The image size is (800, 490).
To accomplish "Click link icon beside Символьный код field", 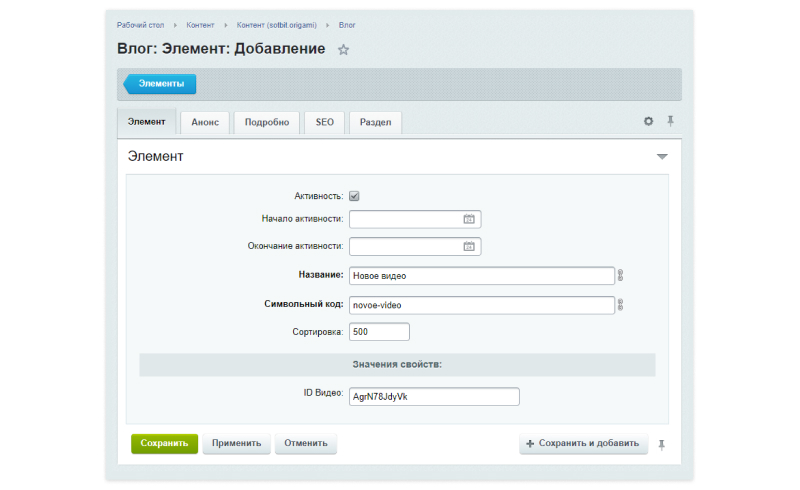I will pos(620,305).
